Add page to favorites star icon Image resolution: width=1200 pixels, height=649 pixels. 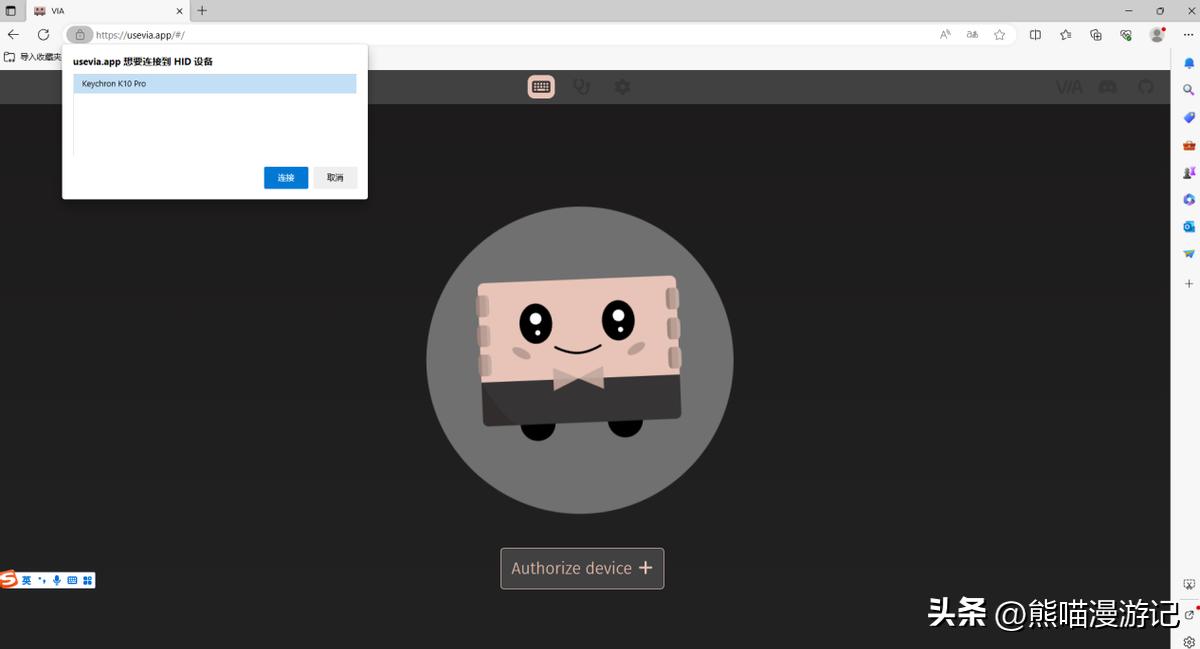pyautogui.click(x=999, y=34)
